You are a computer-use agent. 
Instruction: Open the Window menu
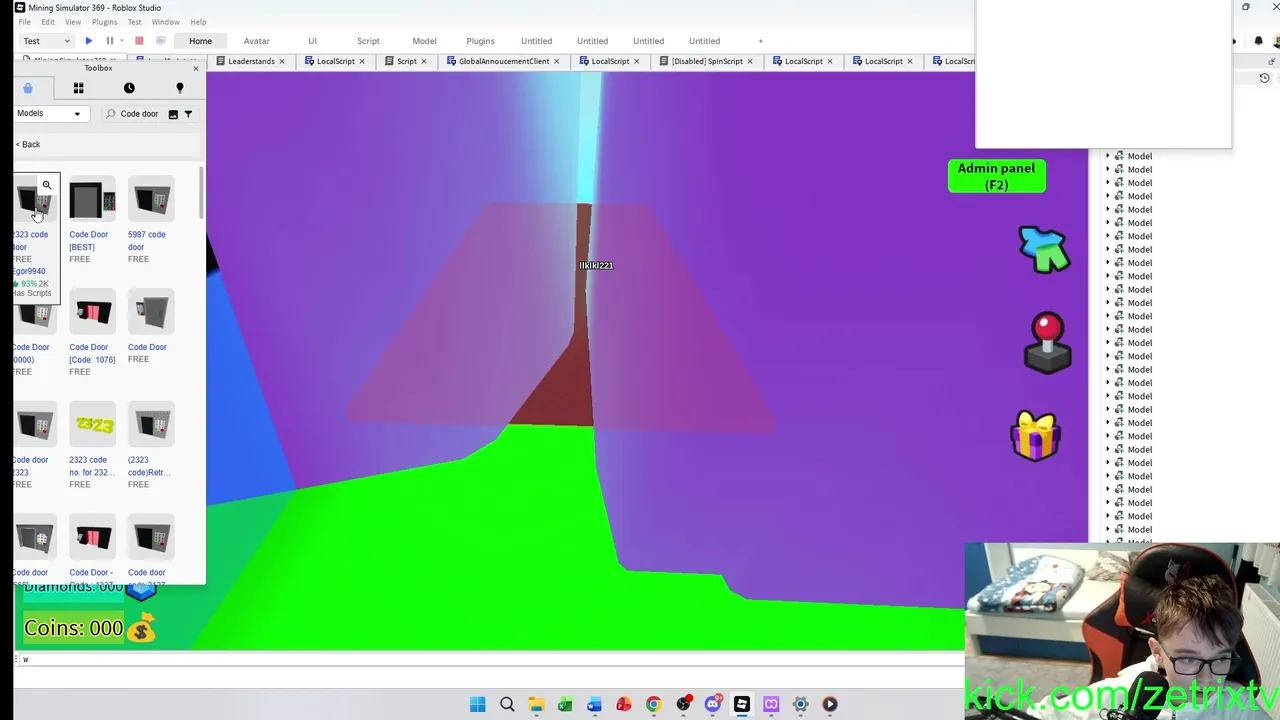(x=166, y=22)
